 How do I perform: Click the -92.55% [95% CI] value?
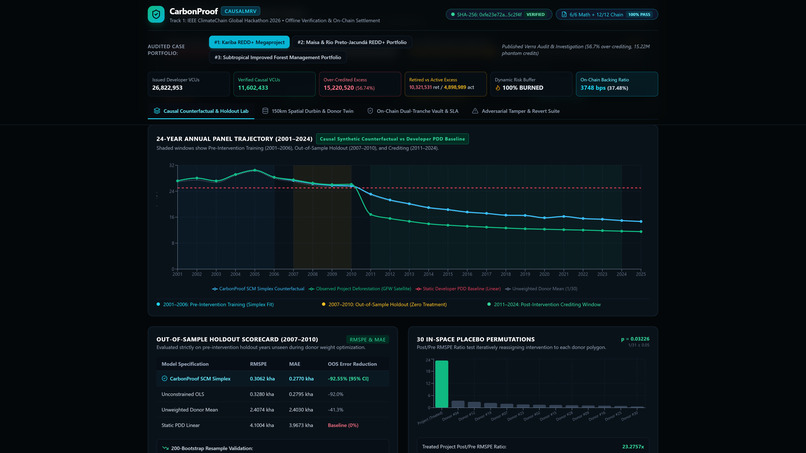point(348,378)
